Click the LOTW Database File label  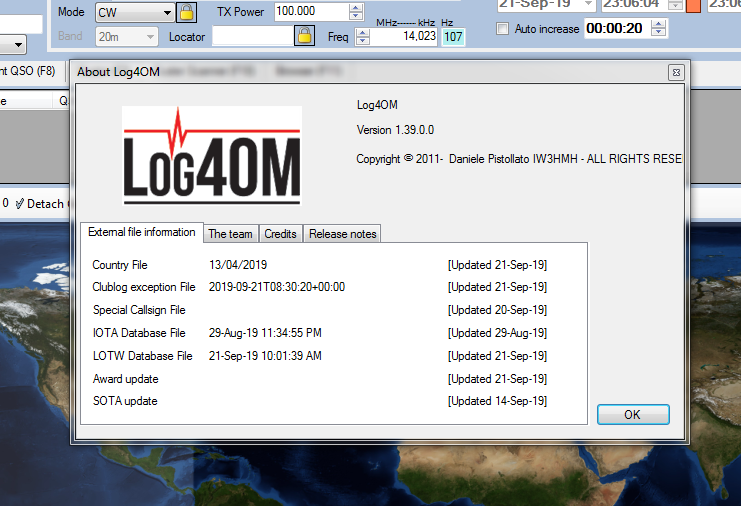143,356
